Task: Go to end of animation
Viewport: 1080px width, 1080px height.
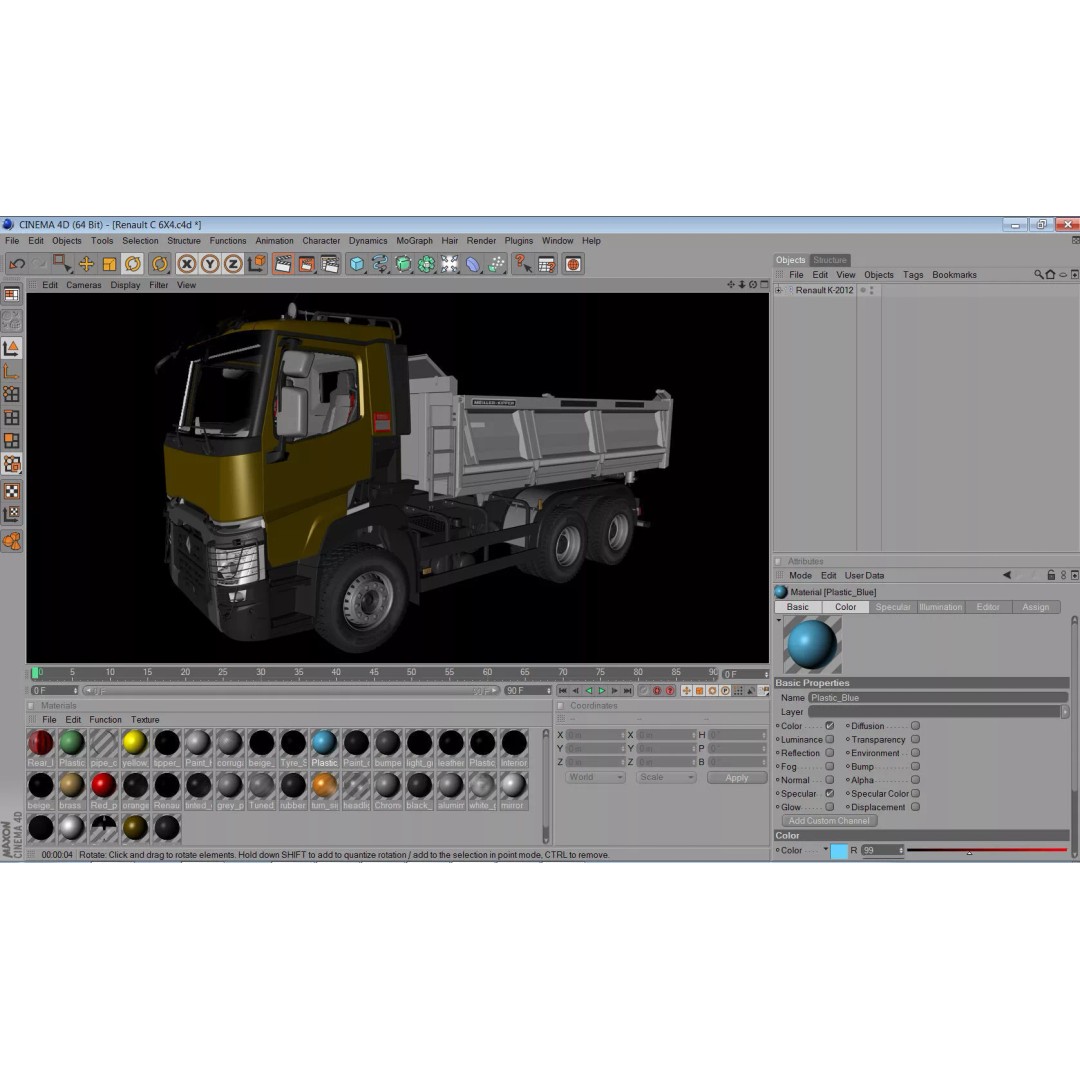Action: coord(627,690)
